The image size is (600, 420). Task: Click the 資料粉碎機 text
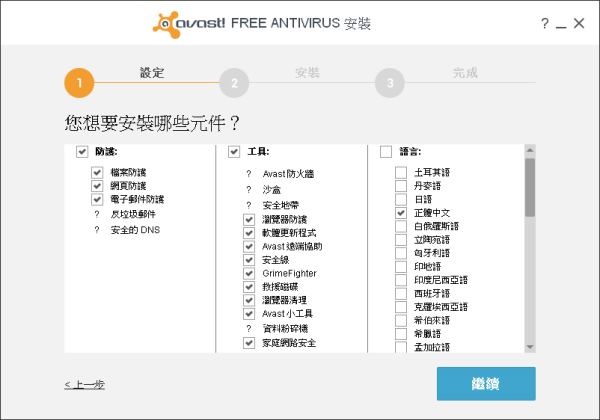click(x=285, y=329)
